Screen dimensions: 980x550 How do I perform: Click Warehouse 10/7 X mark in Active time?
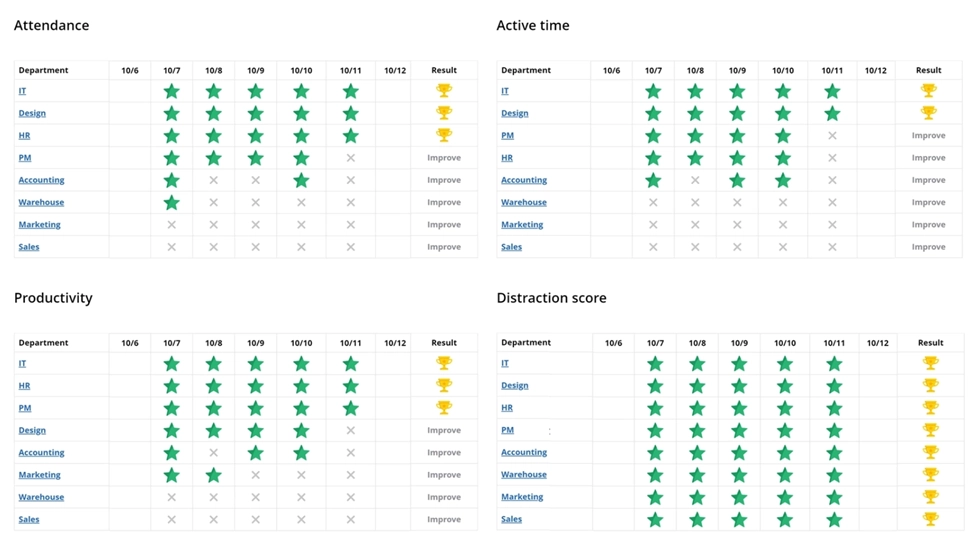coord(653,202)
